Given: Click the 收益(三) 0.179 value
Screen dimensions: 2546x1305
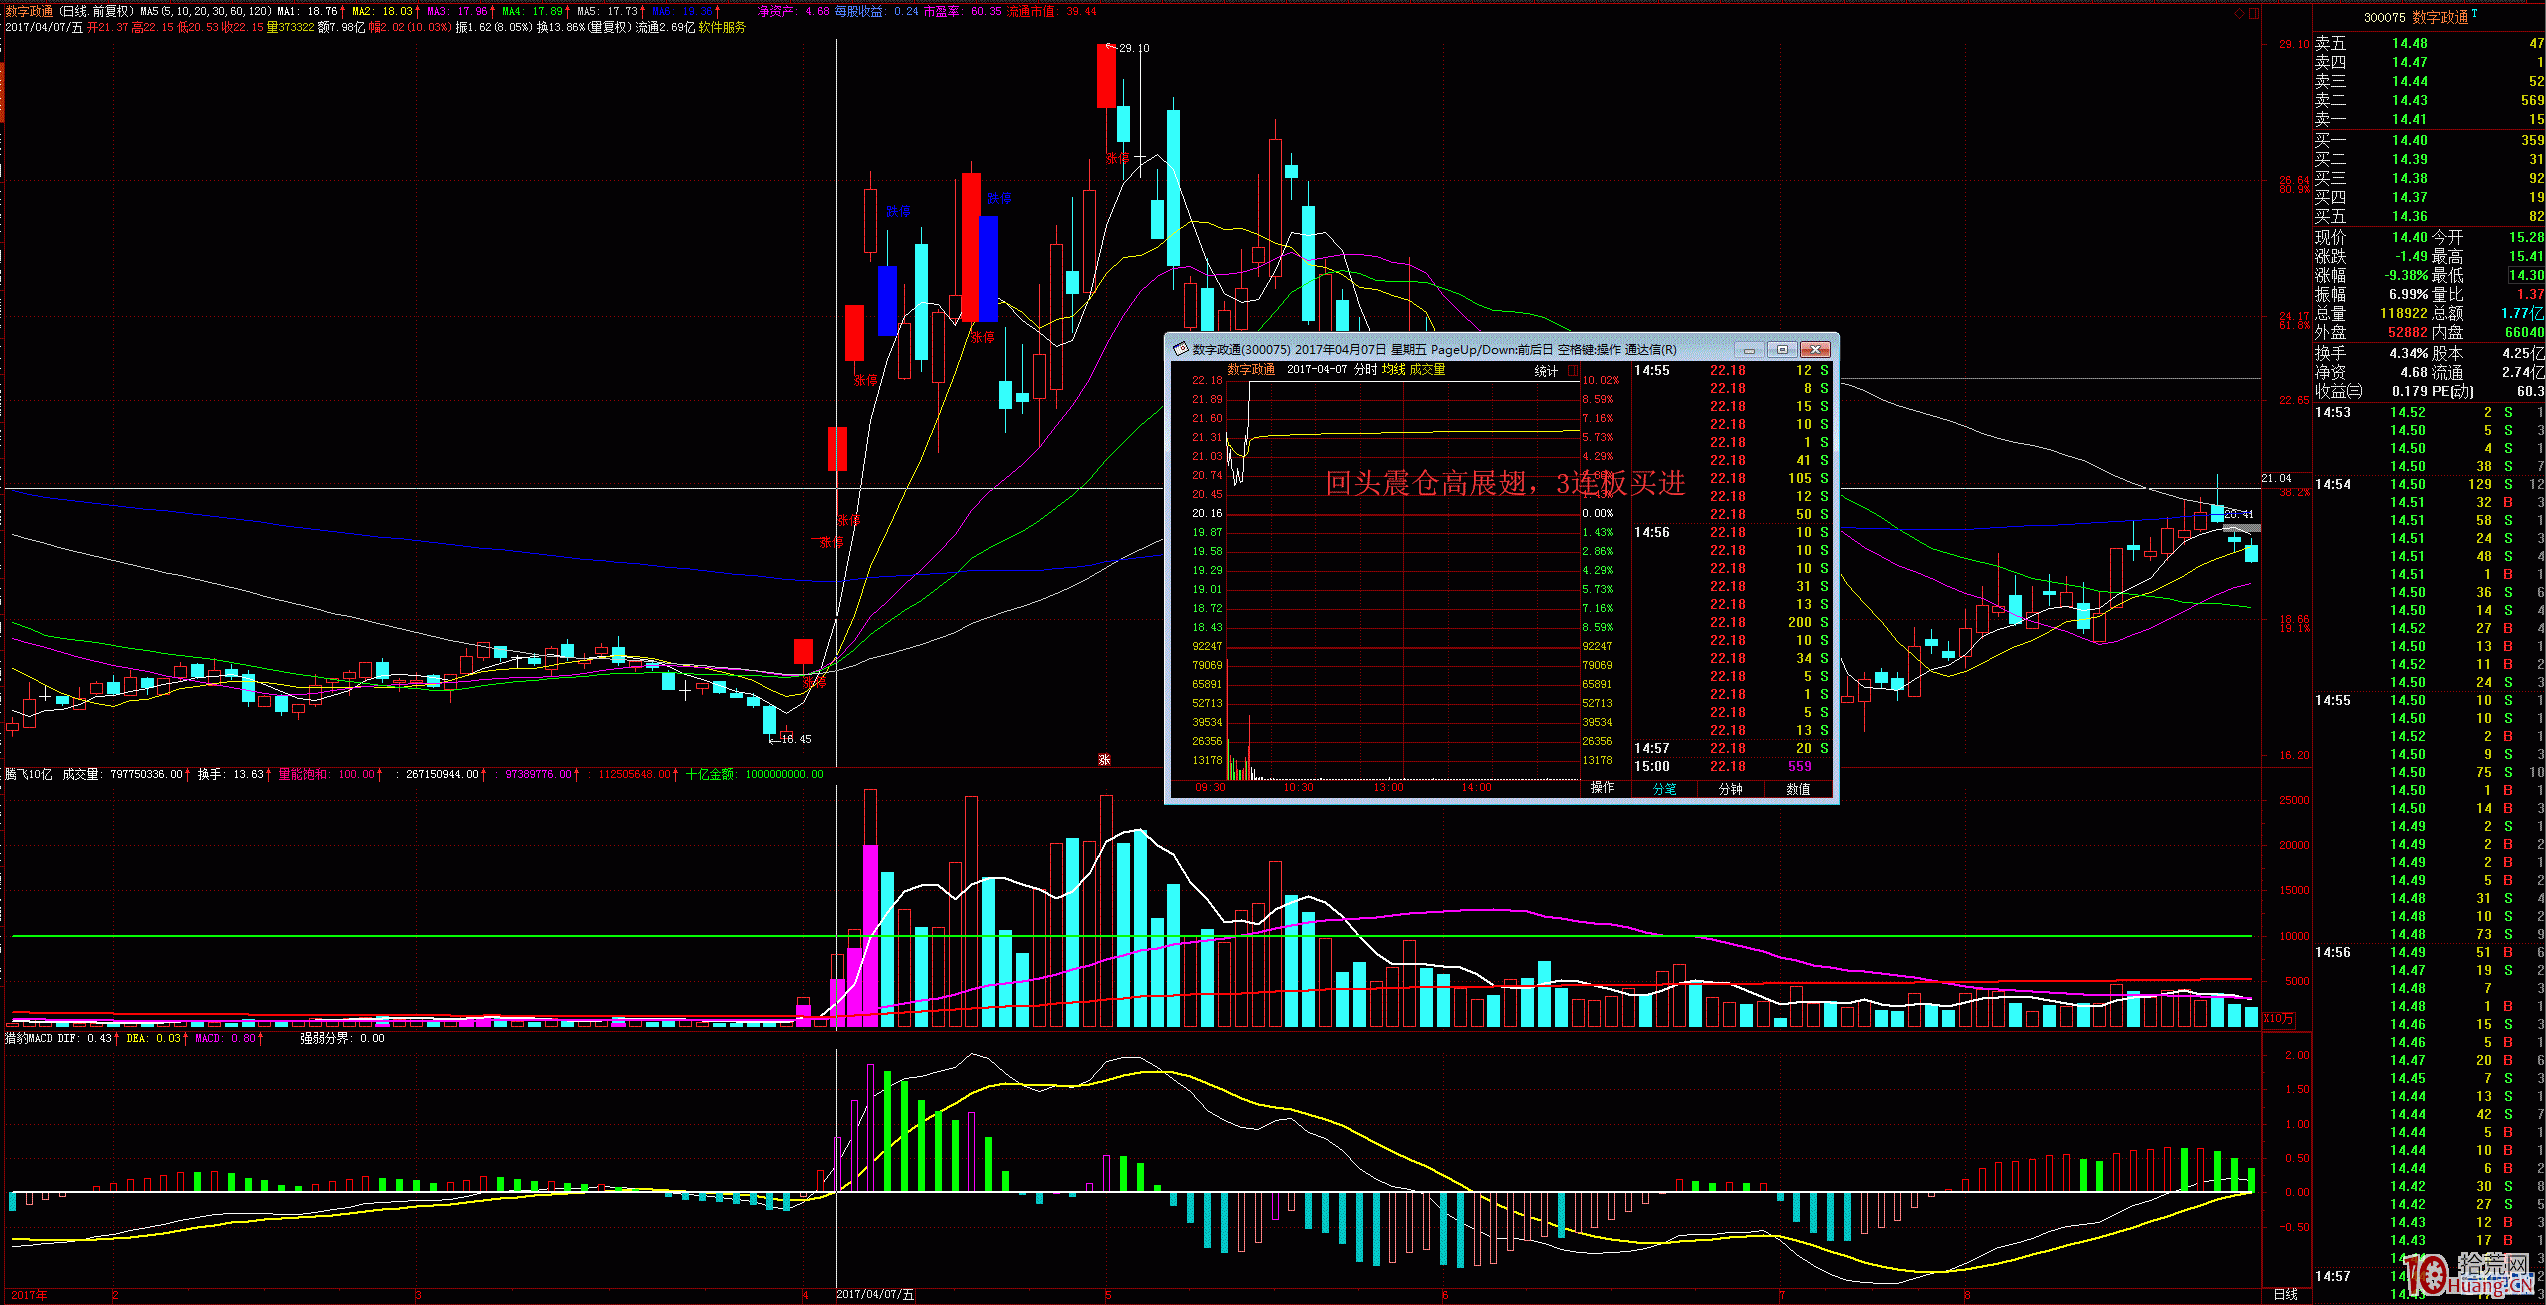Looking at the screenshot, I should 2409,391.
